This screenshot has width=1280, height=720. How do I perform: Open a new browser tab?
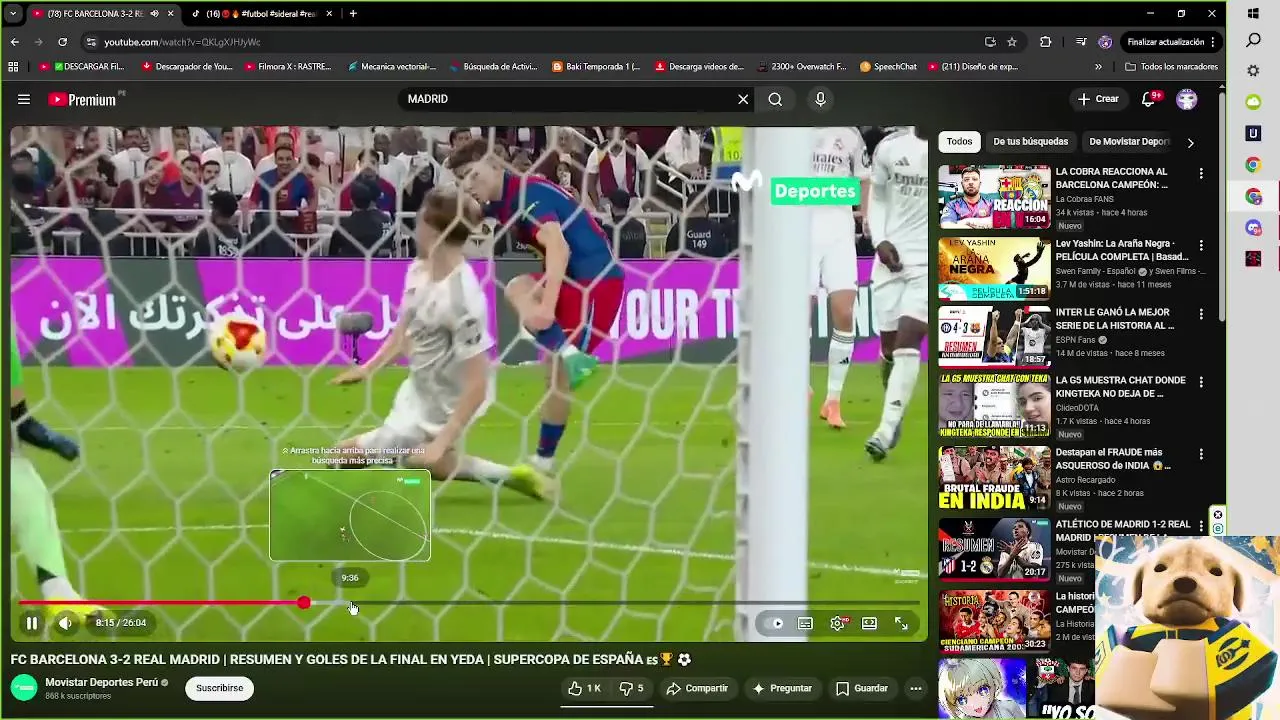(x=353, y=14)
